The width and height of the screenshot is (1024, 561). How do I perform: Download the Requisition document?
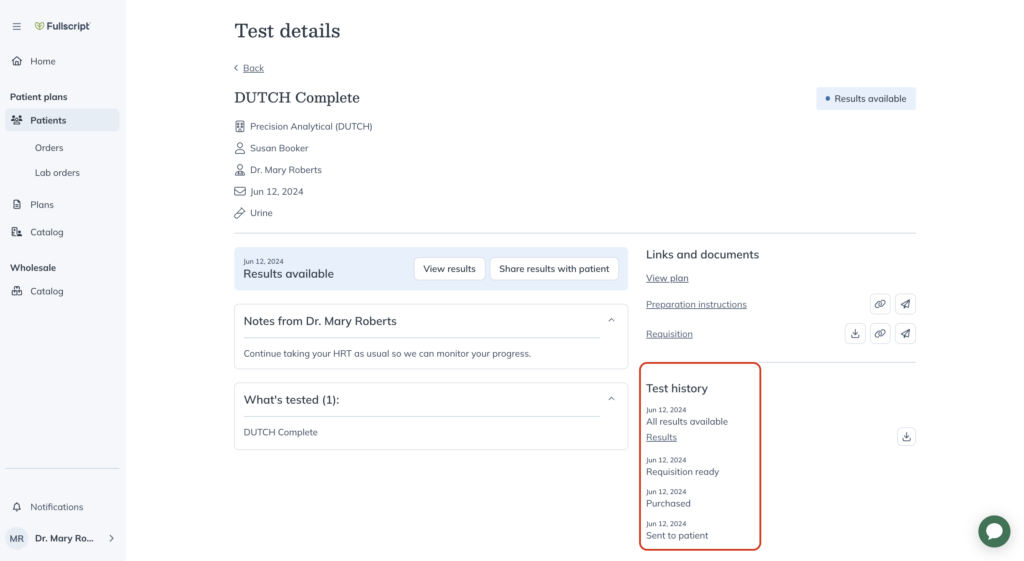click(x=855, y=334)
